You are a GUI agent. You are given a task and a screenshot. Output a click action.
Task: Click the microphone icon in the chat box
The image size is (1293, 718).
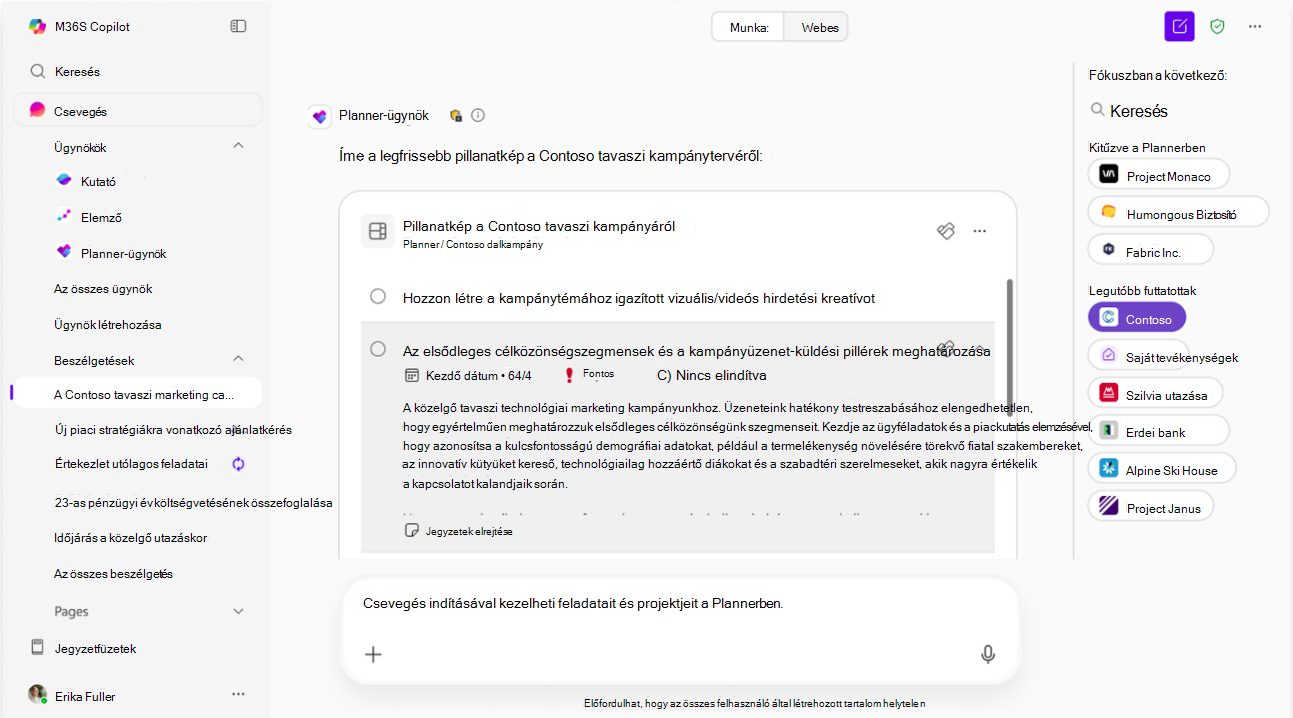[x=988, y=654]
